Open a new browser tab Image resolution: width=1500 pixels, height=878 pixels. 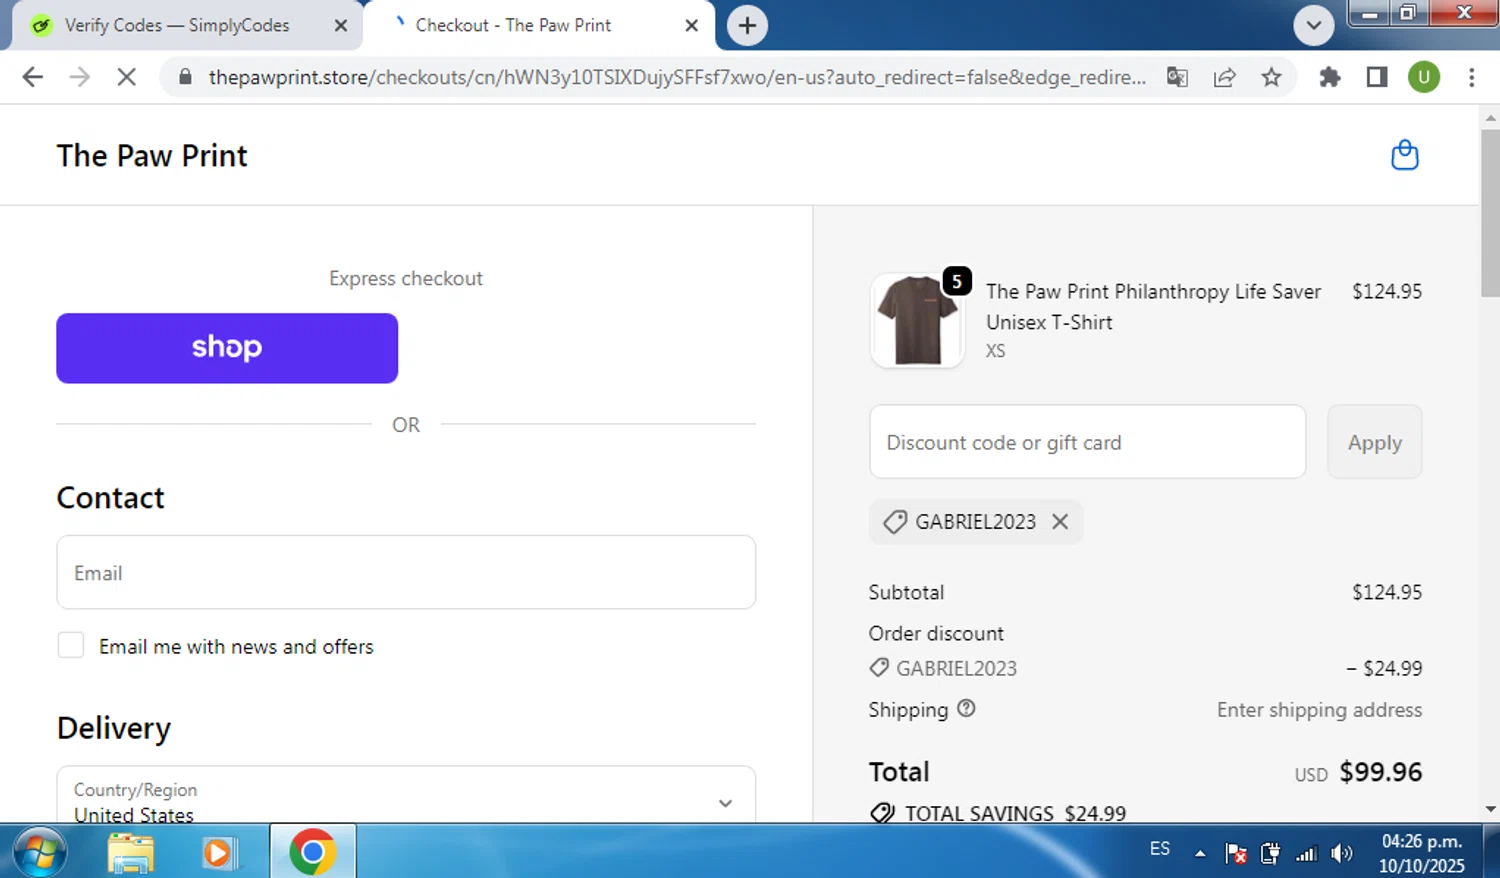(x=747, y=25)
